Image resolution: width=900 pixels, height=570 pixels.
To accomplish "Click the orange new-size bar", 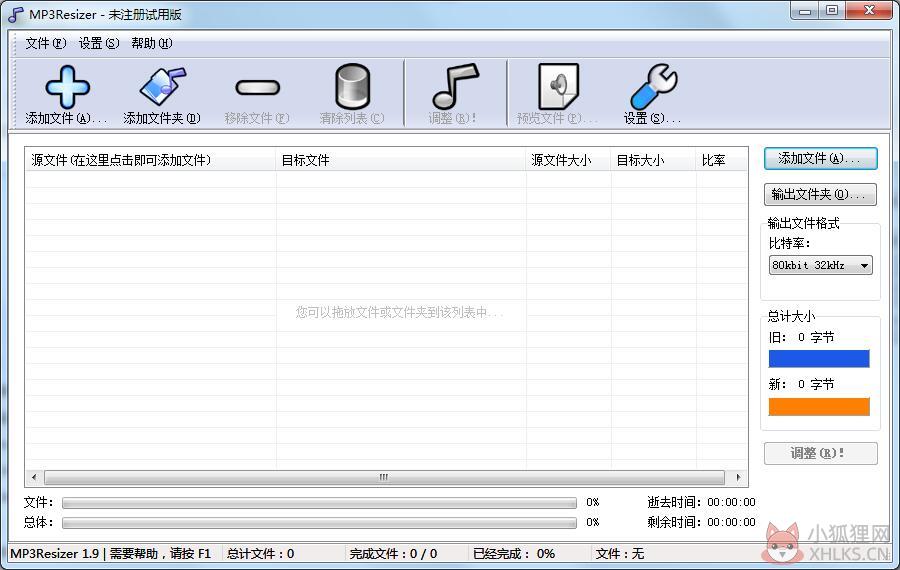I will 819,406.
